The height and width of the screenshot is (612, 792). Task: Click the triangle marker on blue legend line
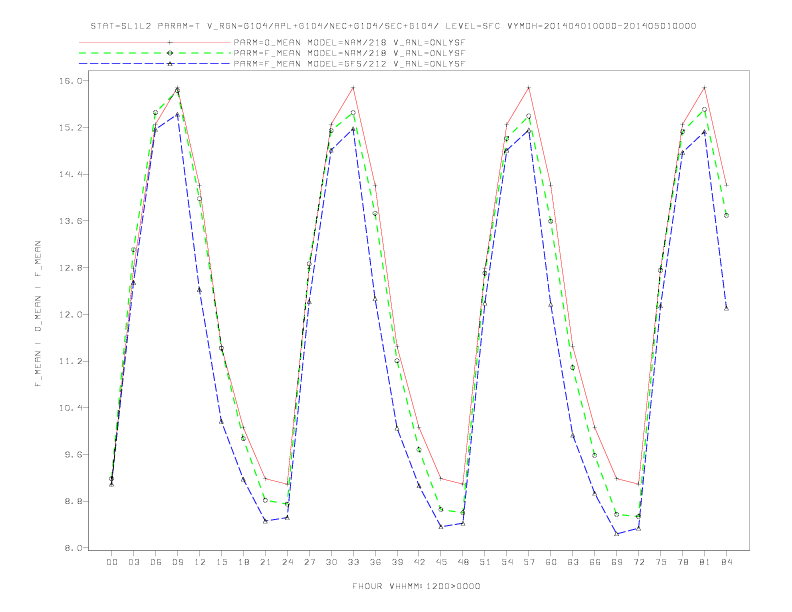(x=170, y=64)
